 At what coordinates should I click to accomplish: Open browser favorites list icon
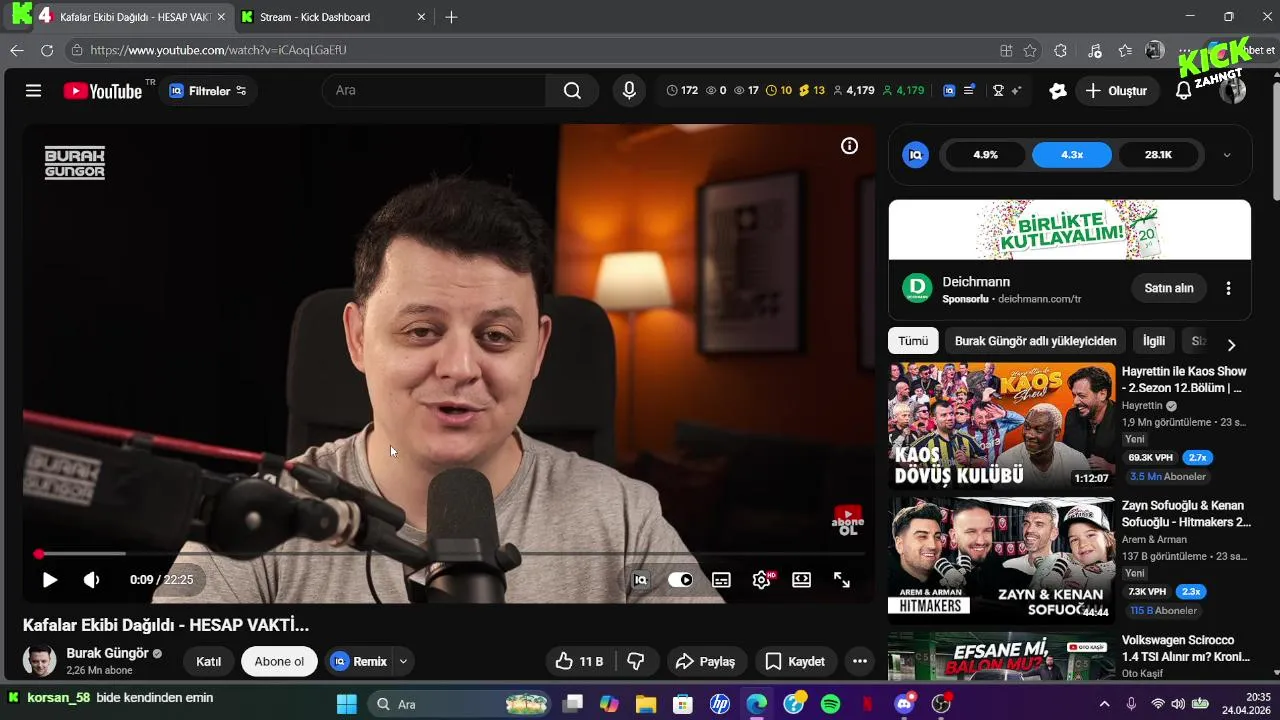[1125, 50]
